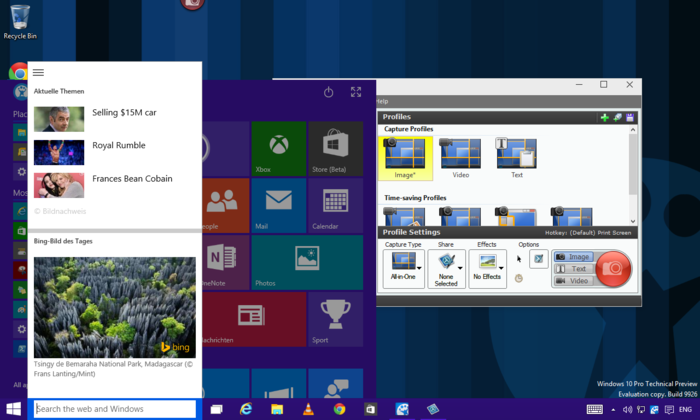Switch capture mode to Image
The height and width of the screenshot is (420, 700).
pos(574,257)
